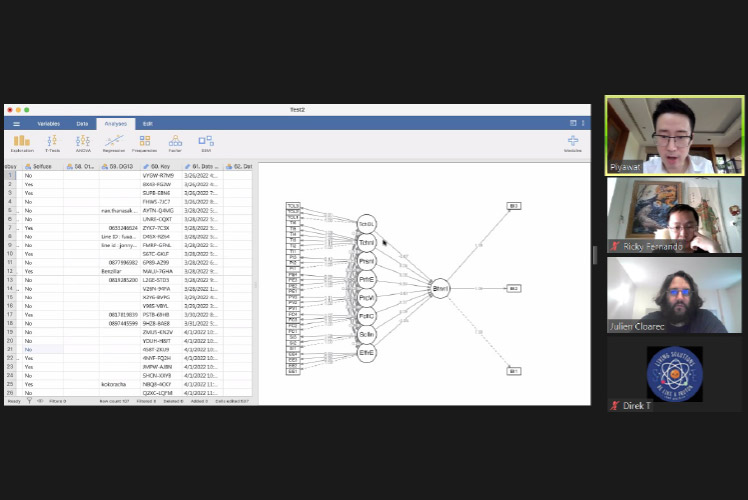This screenshot has height=500, width=748.
Task: Click the Bhvrl central latent node
Action: click(440, 288)
